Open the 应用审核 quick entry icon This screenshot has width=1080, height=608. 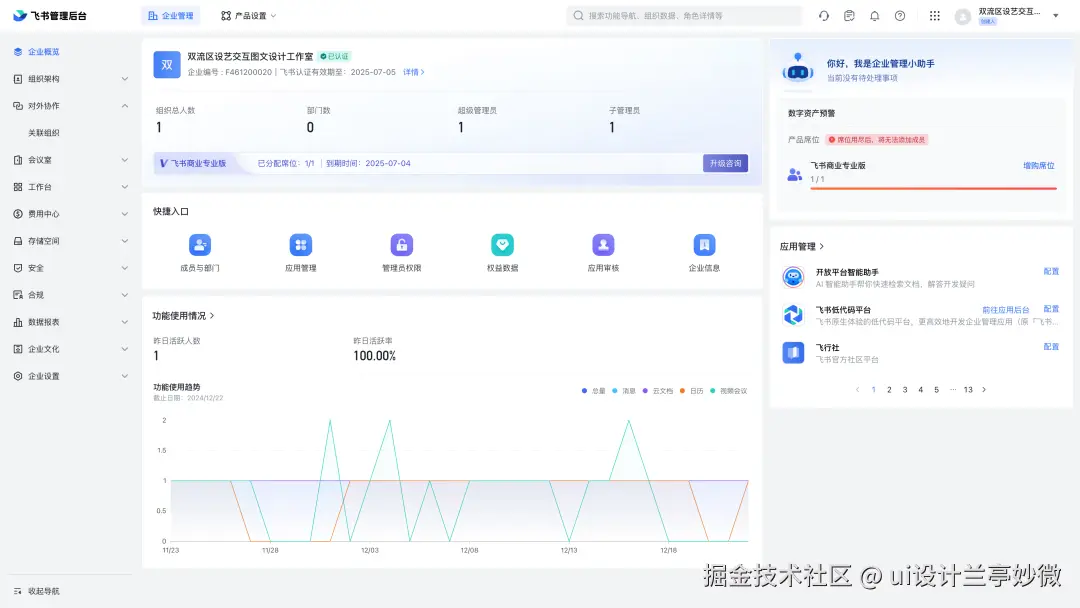tap(603, 245)
